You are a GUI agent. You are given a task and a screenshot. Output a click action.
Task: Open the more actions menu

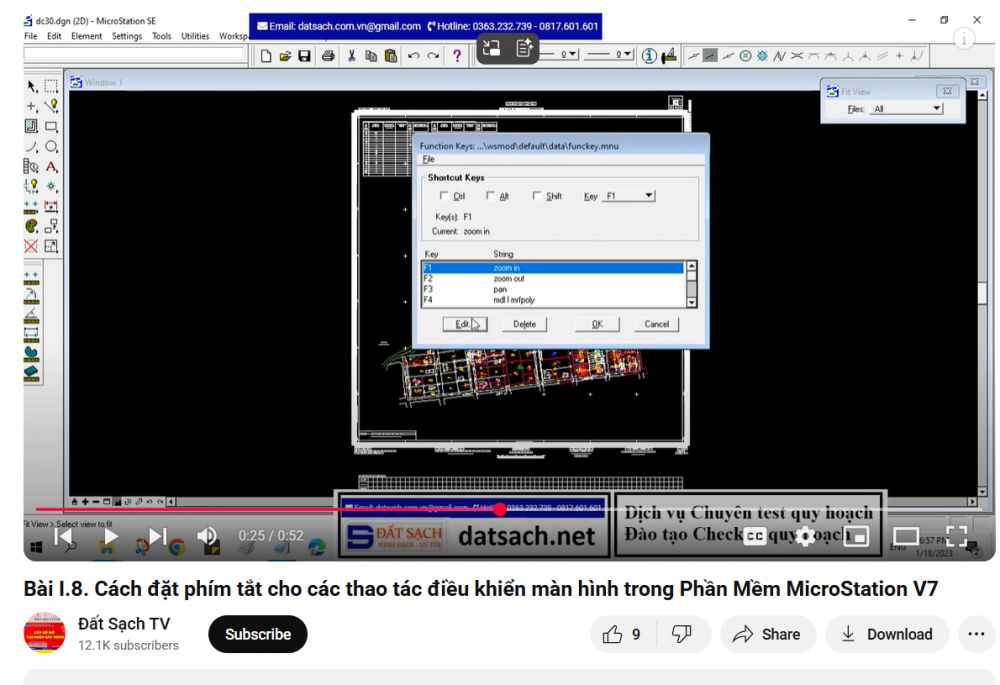tap(975, 634)
